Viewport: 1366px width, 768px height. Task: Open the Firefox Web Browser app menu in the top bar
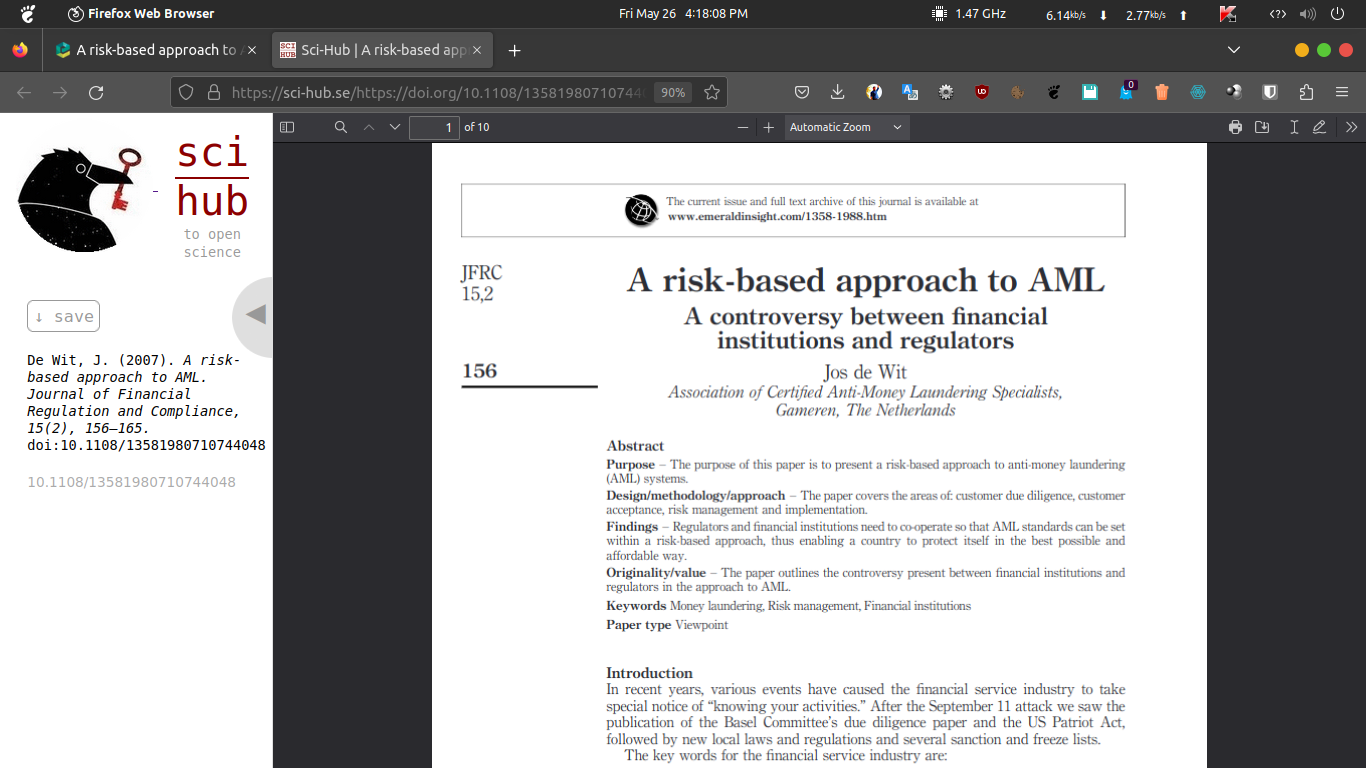141,14
